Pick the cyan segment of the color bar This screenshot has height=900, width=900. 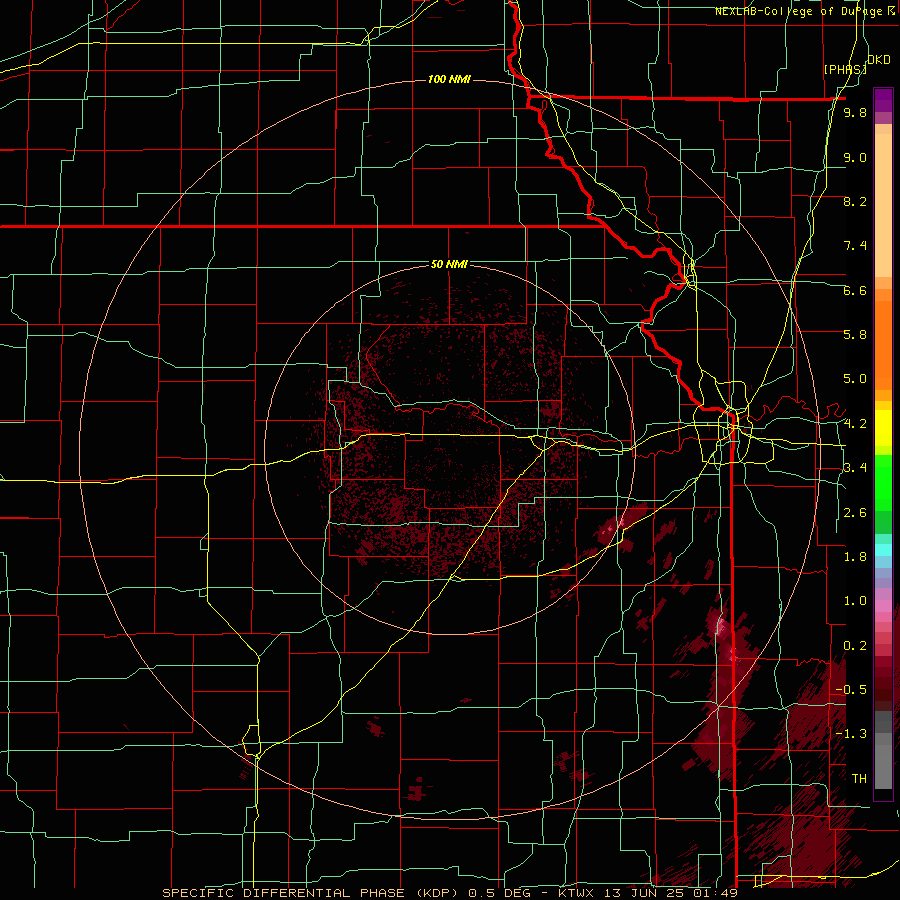[883, 550]
